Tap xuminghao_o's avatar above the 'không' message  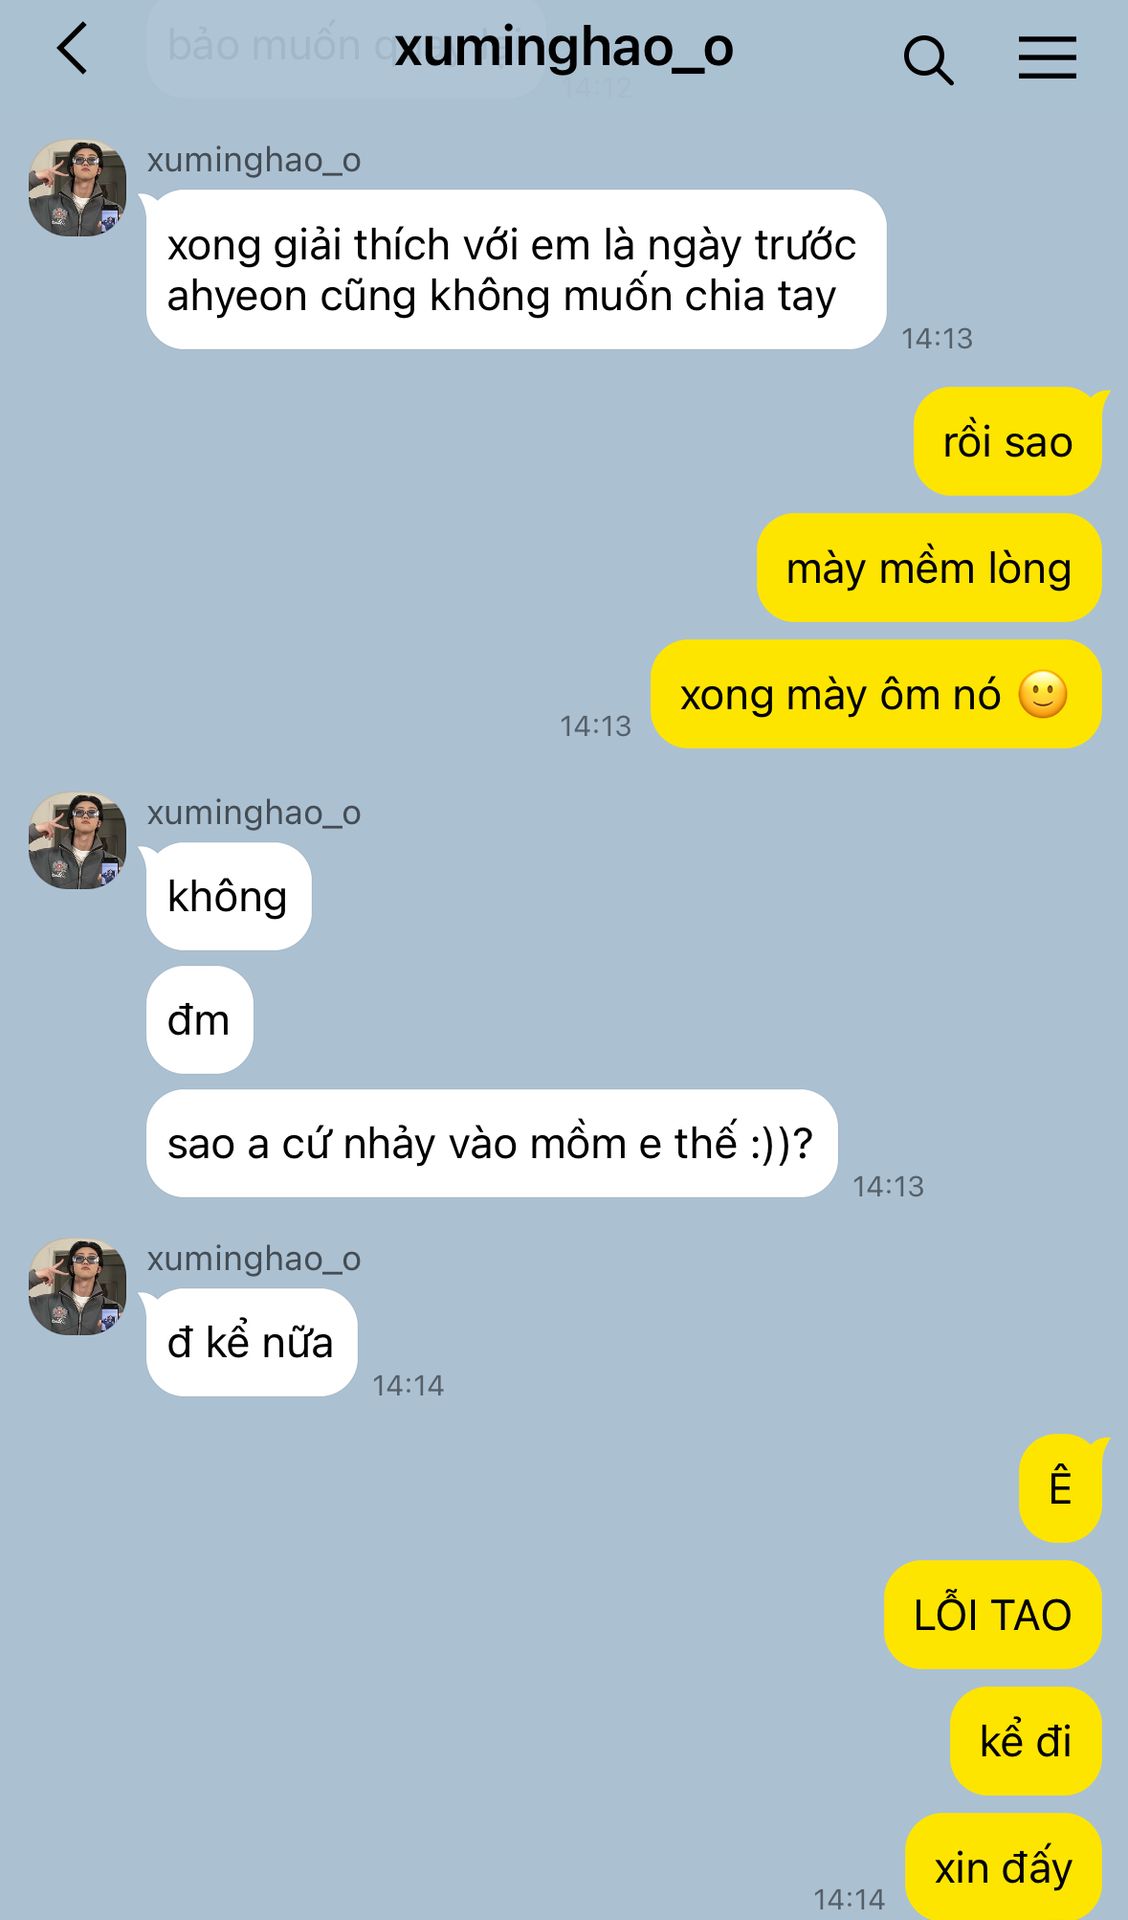coord(78,841)
